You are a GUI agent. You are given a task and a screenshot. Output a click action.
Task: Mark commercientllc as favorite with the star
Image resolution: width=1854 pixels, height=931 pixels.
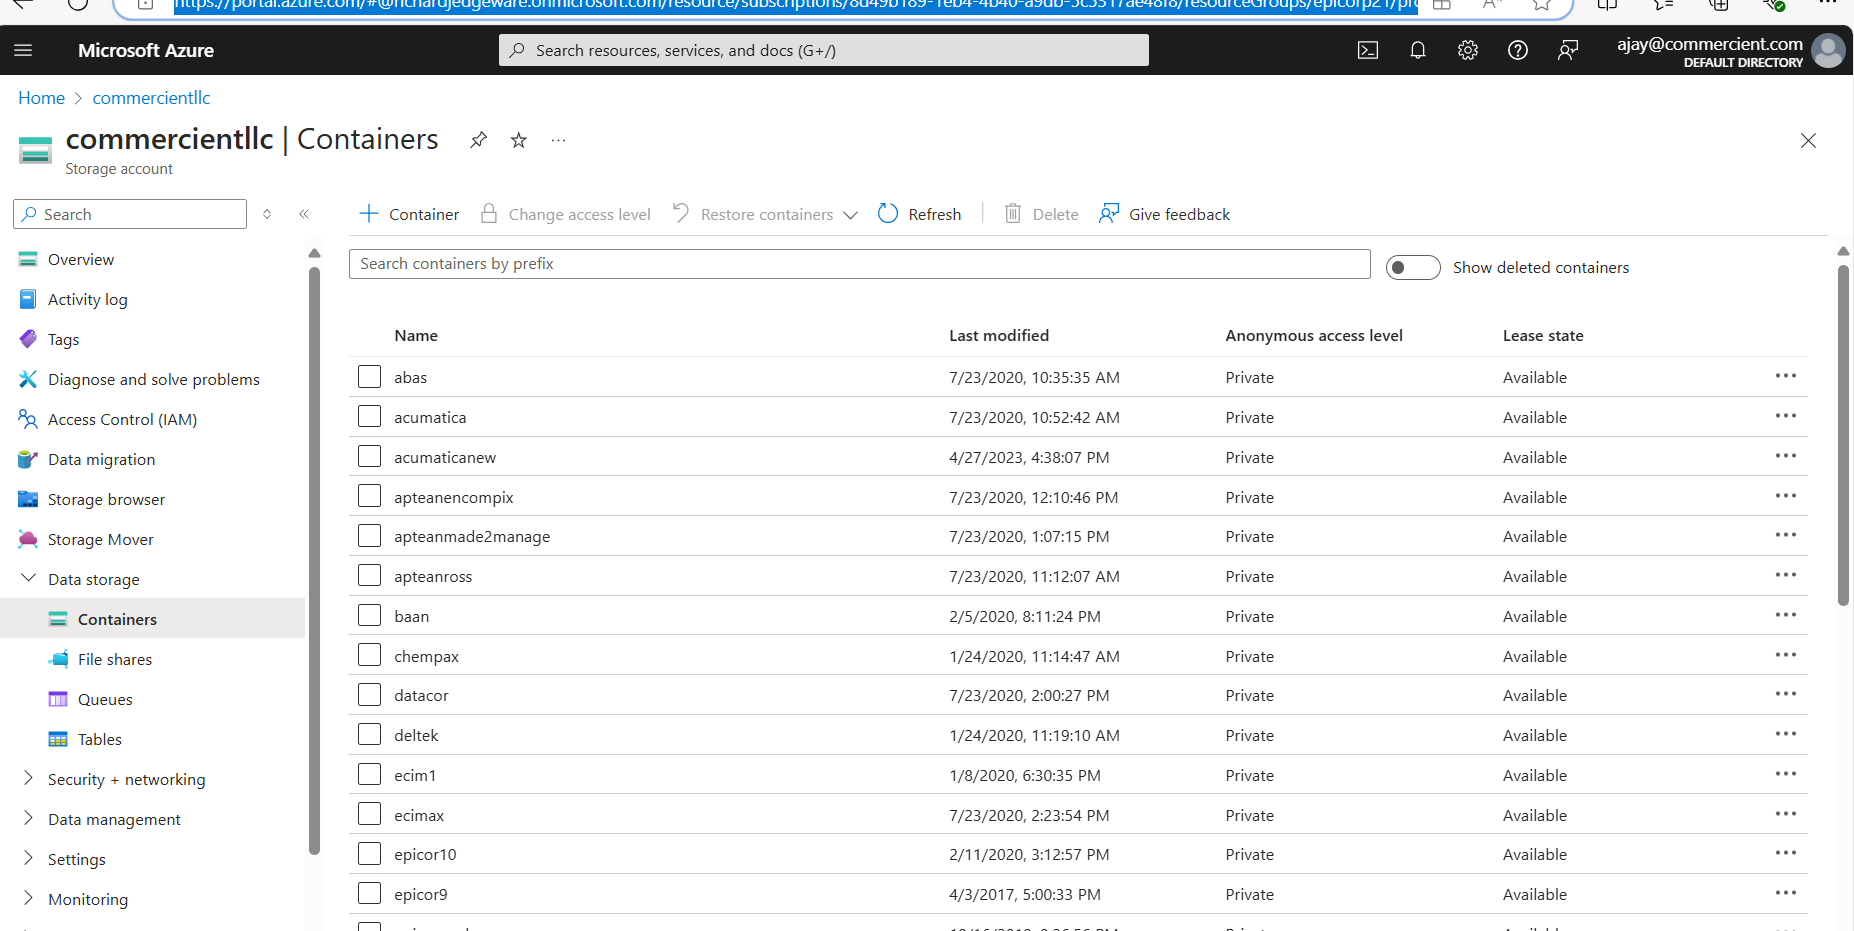[x=519, y=140]
